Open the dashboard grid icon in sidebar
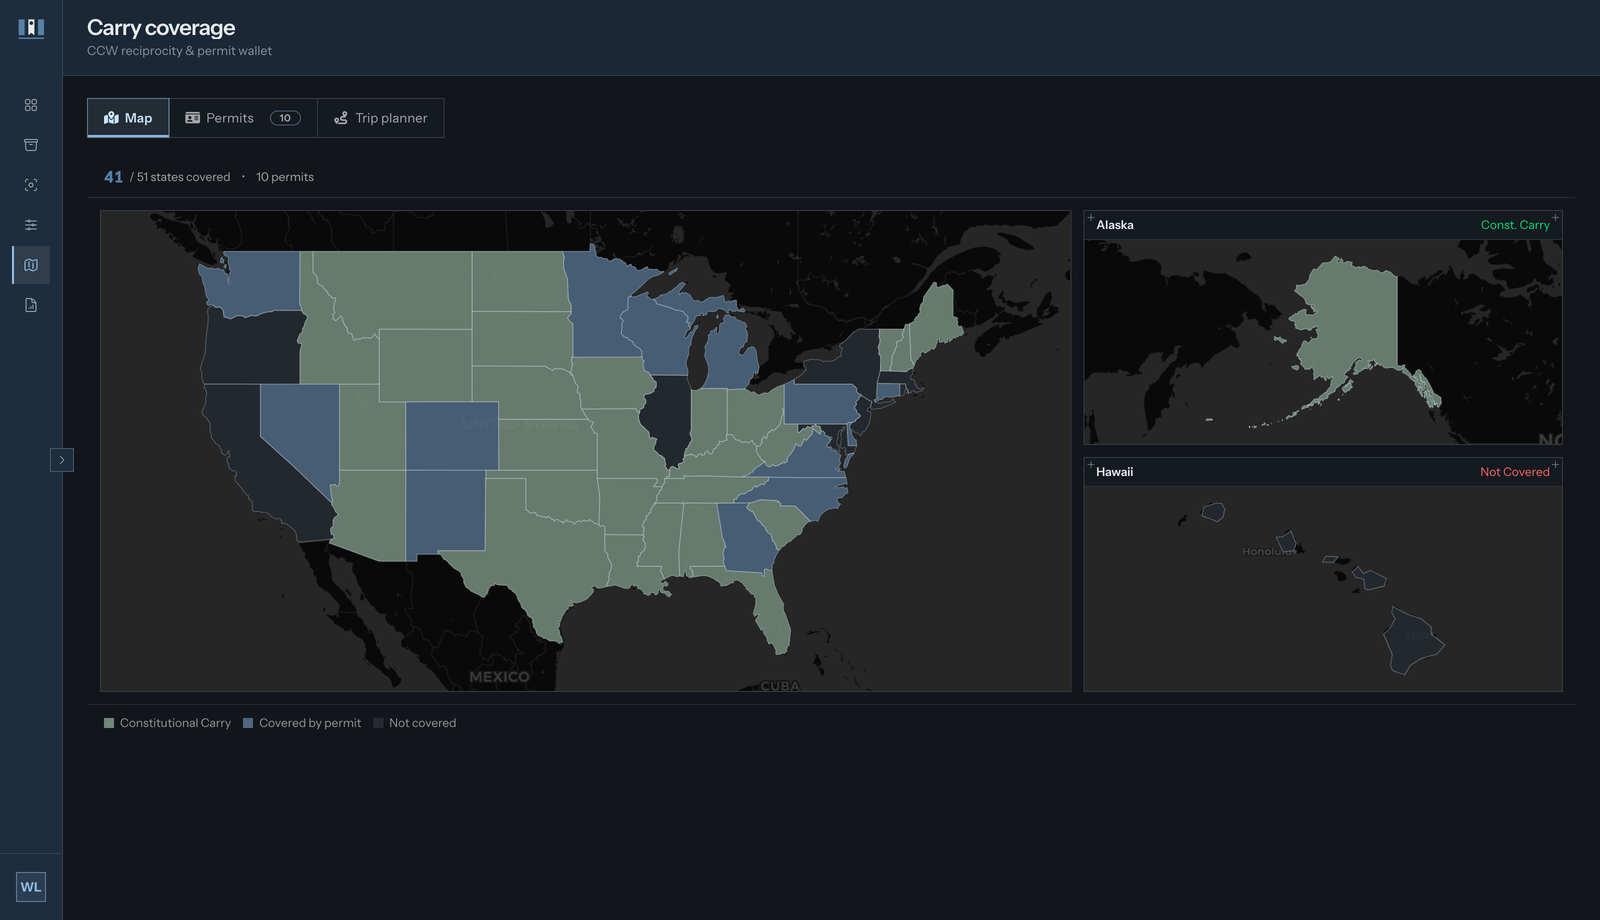This screenshot has width=1600, height=920. click(31, 105)
